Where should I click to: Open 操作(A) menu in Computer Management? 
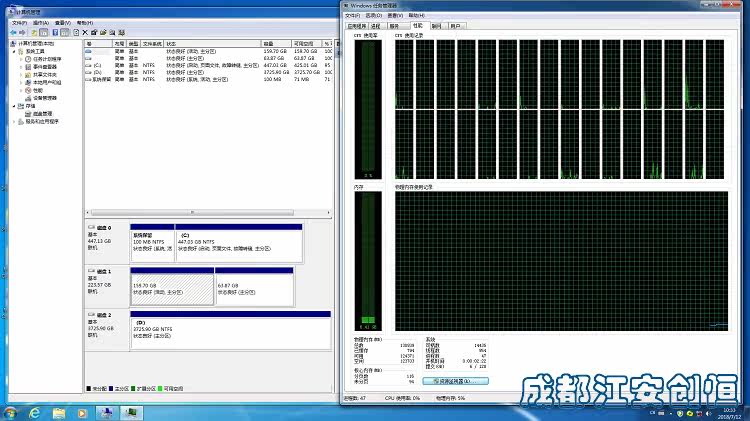[41, 22]
